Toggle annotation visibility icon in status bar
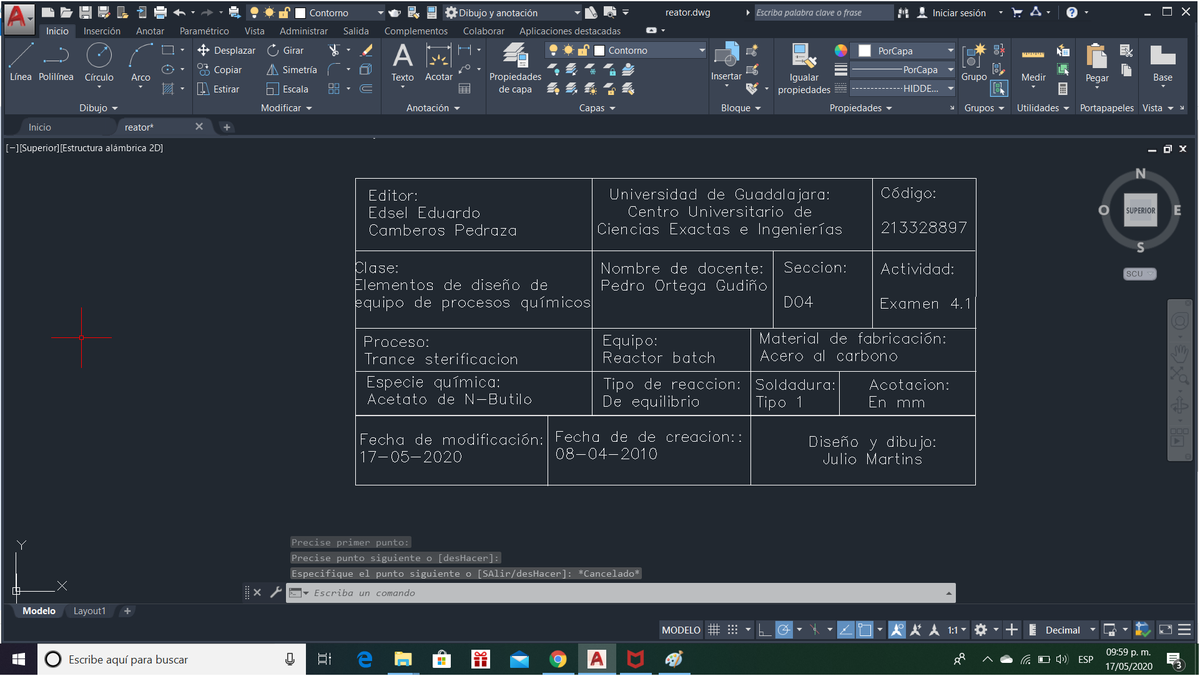Screen dimensions: 1200x676 tap(897, 630)
